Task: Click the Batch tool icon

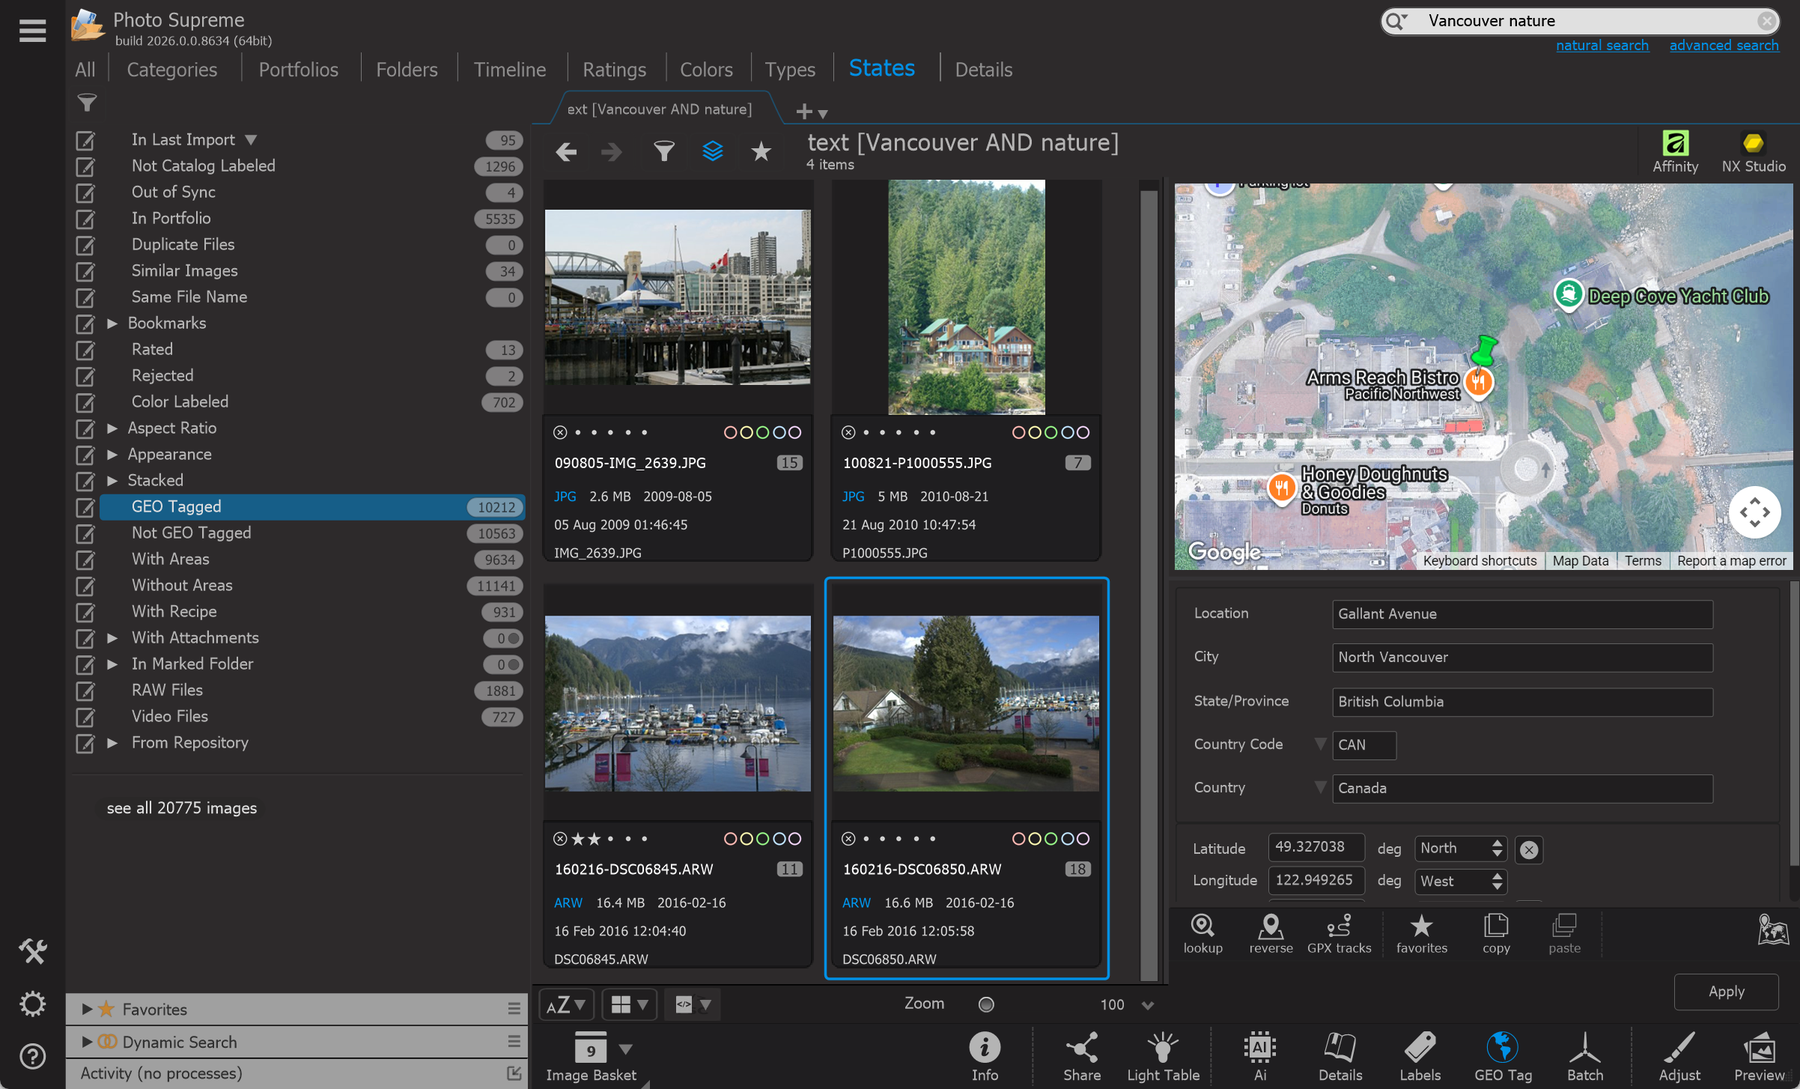Action: (x=1584, y=1056)
